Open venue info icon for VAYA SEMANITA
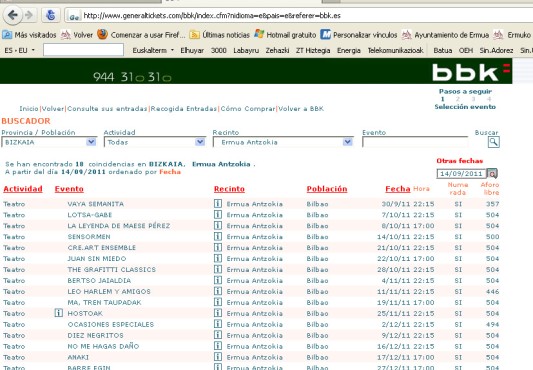Image resolution: width=533 pixels, height=370 pixels. [218, 203]
